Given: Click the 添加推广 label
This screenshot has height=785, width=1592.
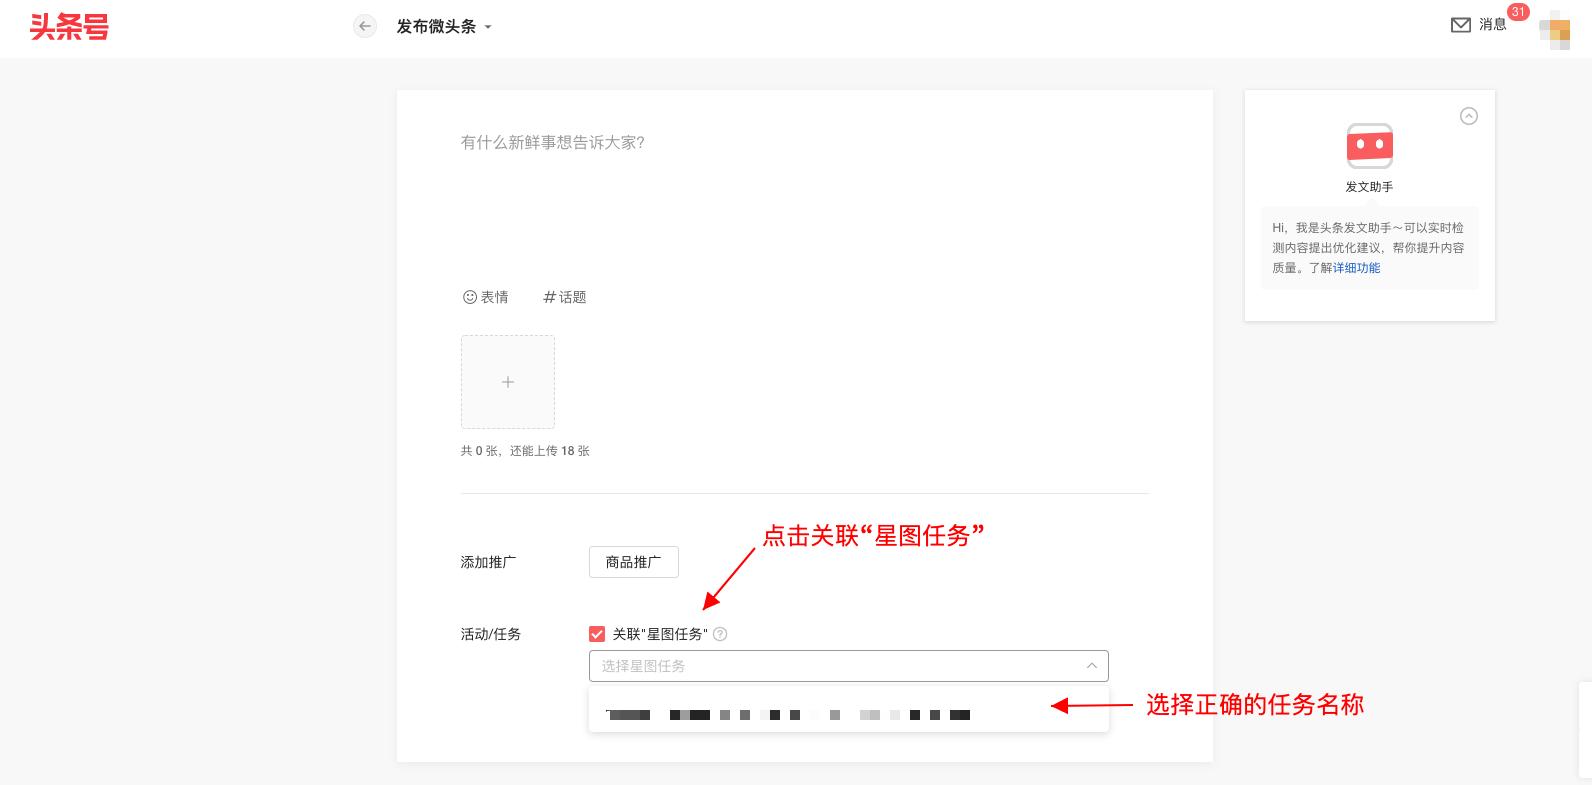Looking at the screenshot, I should tap(488, 562).
